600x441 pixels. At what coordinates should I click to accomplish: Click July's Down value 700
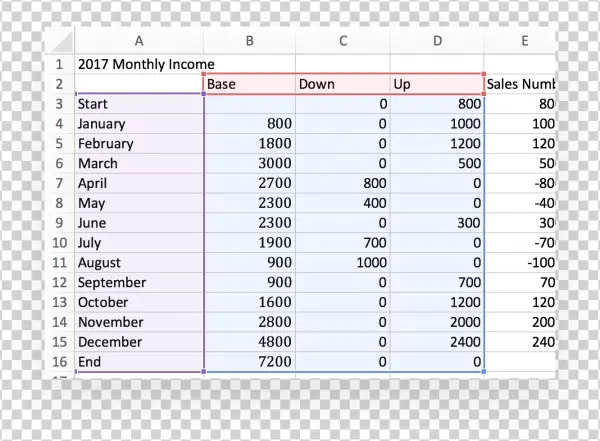pyautogui.click(x=343, y=243)
